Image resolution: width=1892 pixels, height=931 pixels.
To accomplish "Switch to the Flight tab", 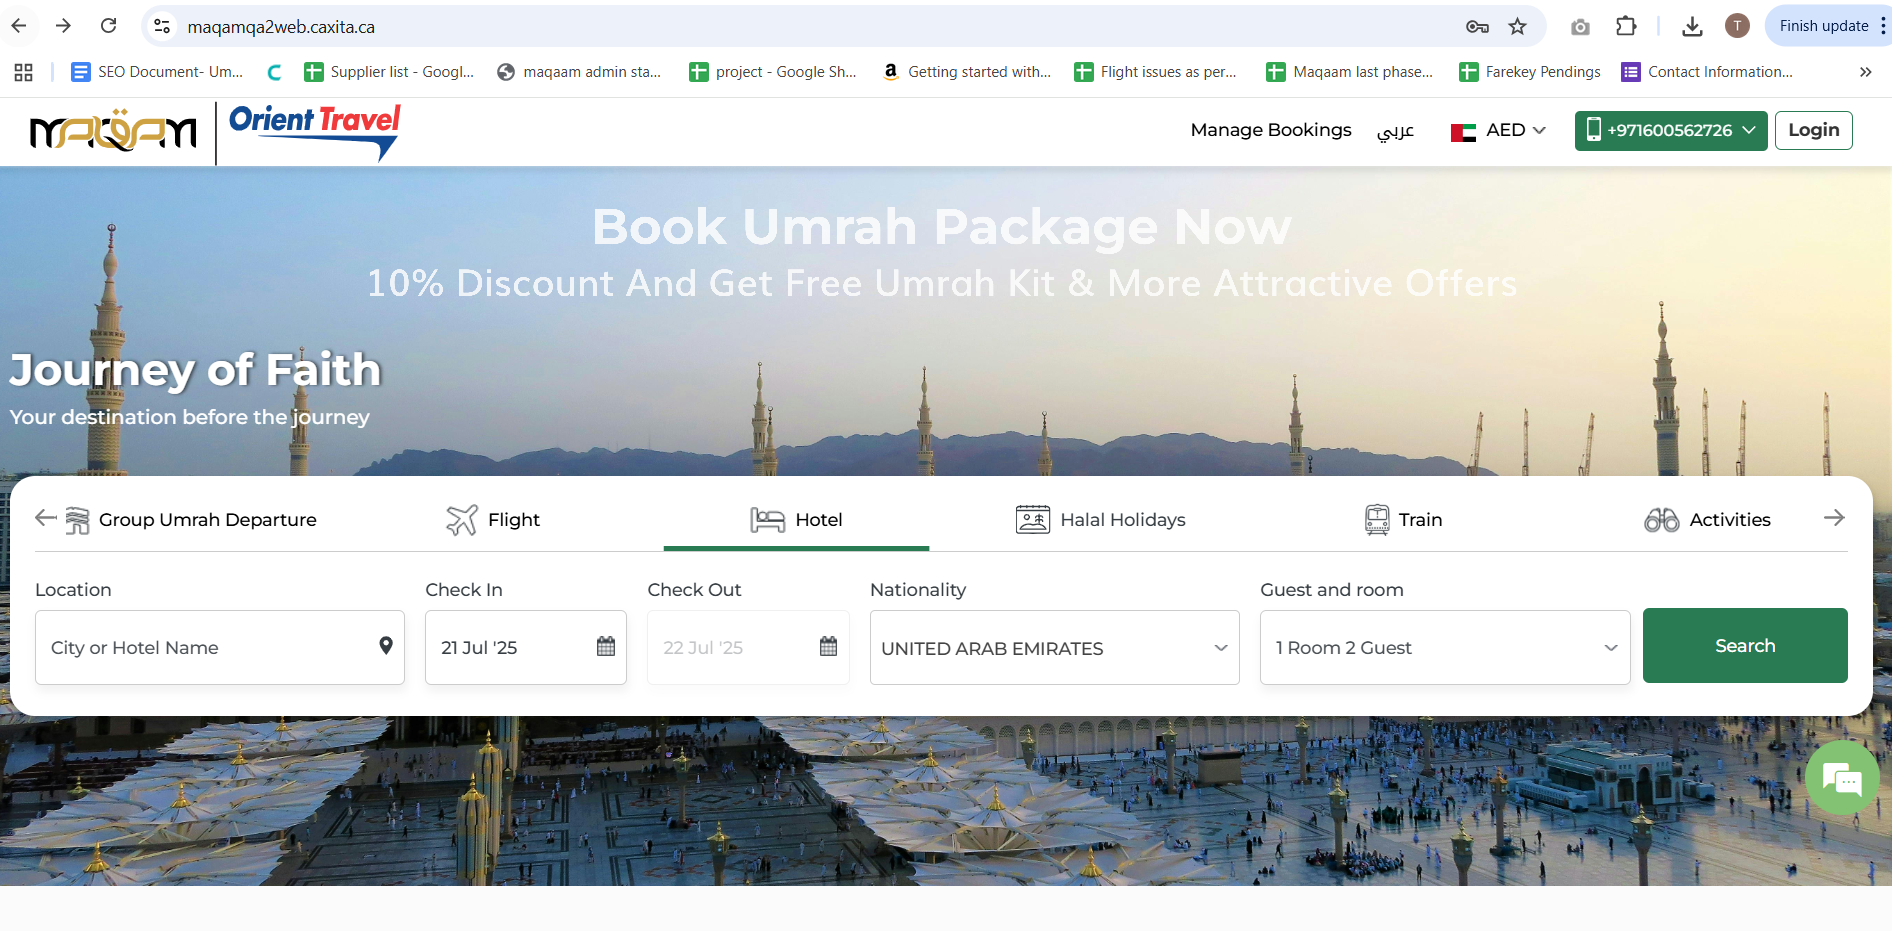I will coord(494,520).
